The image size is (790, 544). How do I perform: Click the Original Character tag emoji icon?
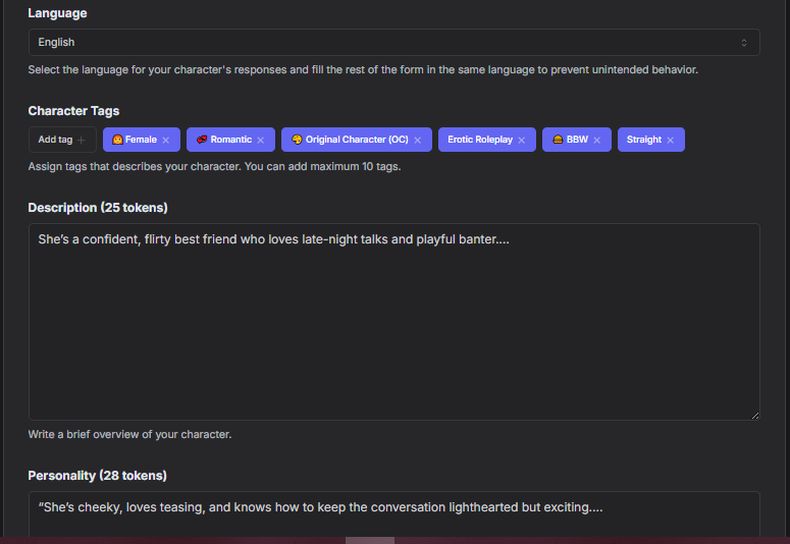297,140
